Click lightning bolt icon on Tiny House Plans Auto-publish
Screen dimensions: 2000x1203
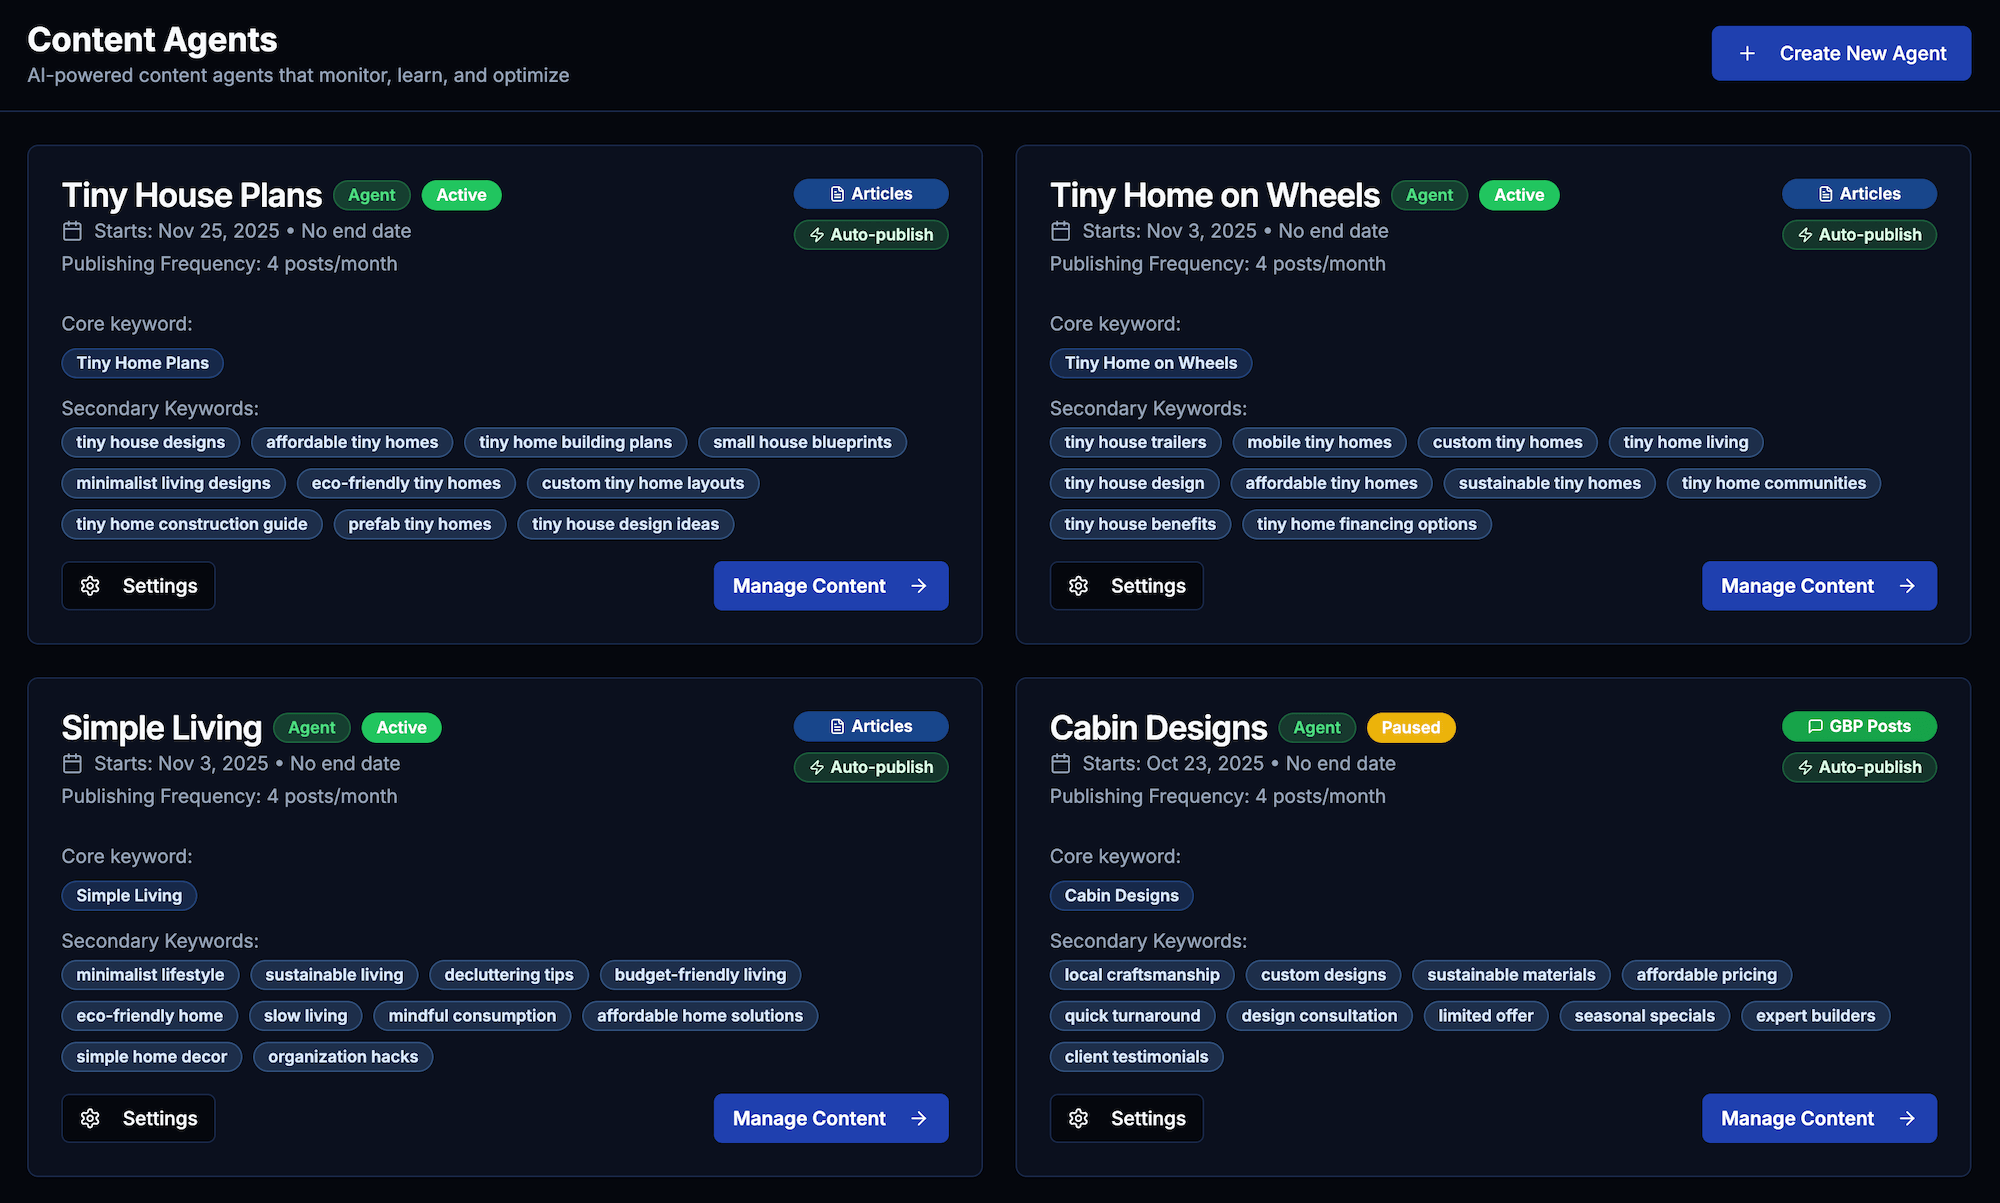(x=817, y=235)
